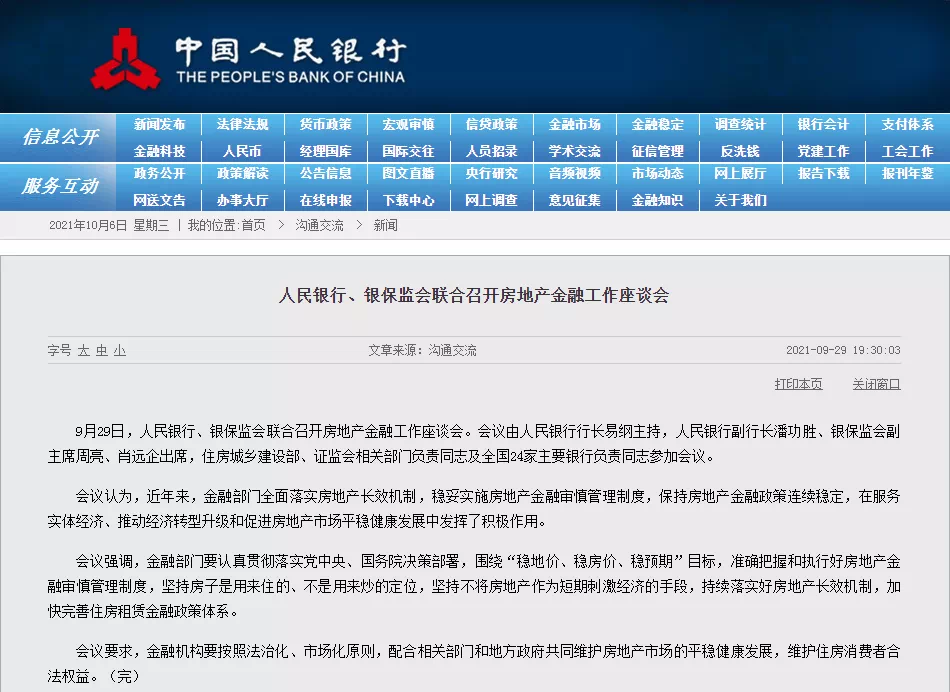Set font size to large (大)
Viewport: 950px width, 692px height.
point(84,351)
